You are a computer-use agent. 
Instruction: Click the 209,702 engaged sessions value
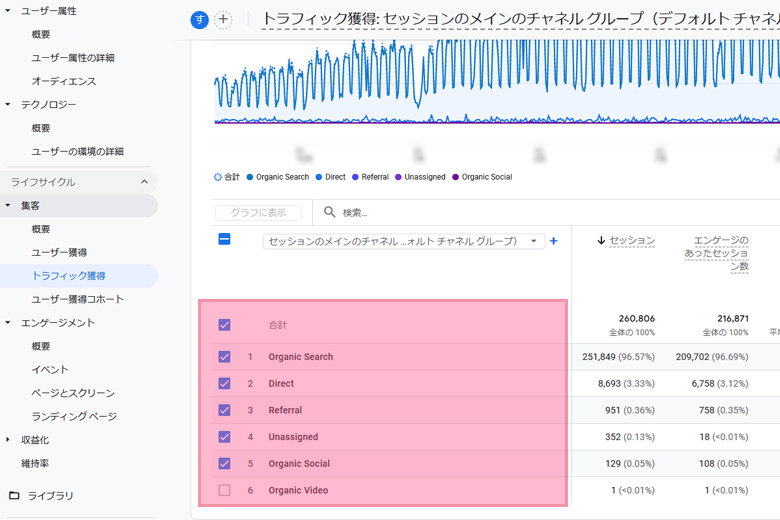pyautogui.click(x=692, y=357)
